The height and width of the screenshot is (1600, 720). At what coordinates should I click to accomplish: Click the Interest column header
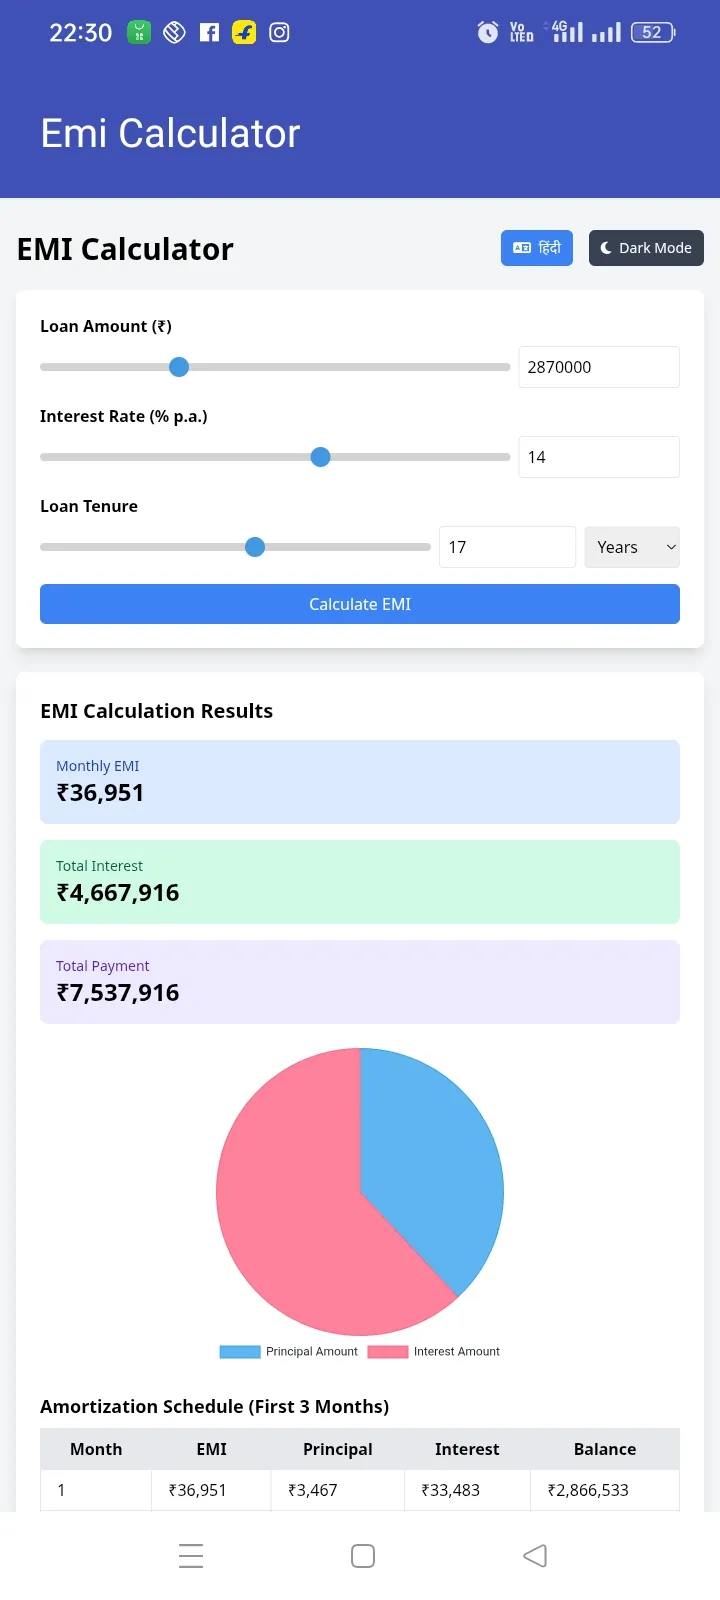click(x=467, y=1449)
